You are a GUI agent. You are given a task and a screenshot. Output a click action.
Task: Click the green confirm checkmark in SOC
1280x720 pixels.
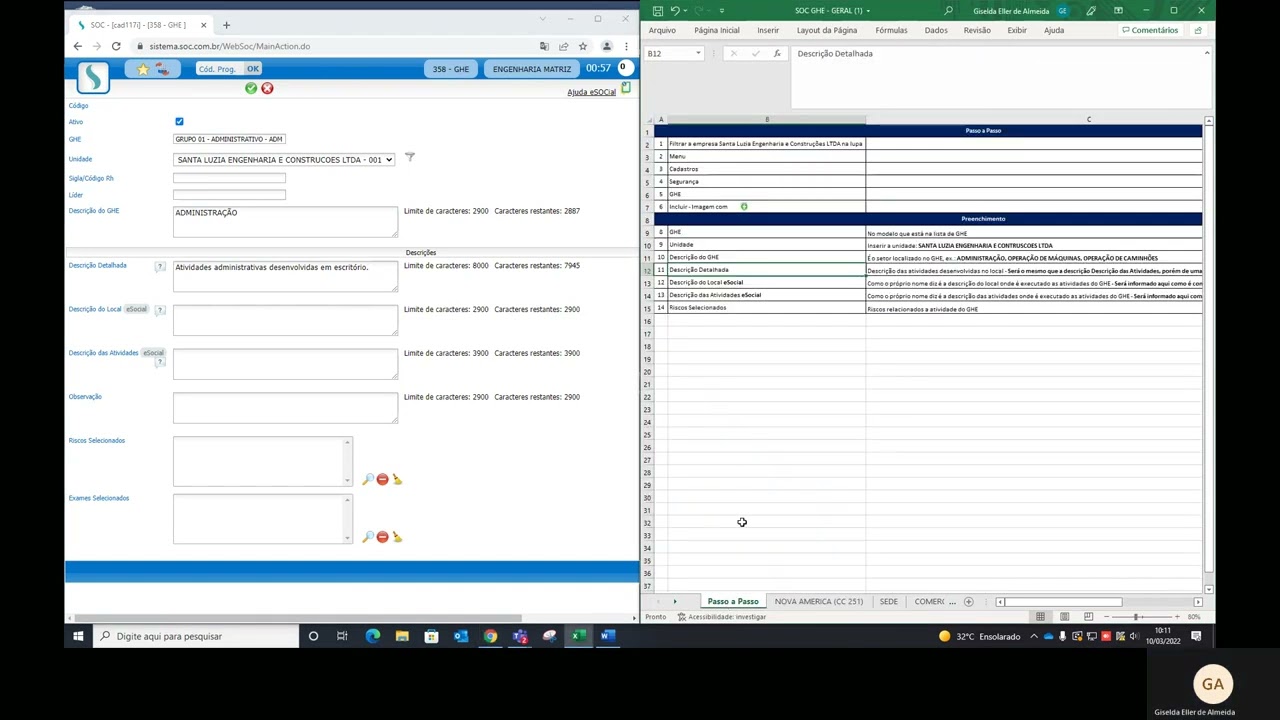(x=251, y=88)
